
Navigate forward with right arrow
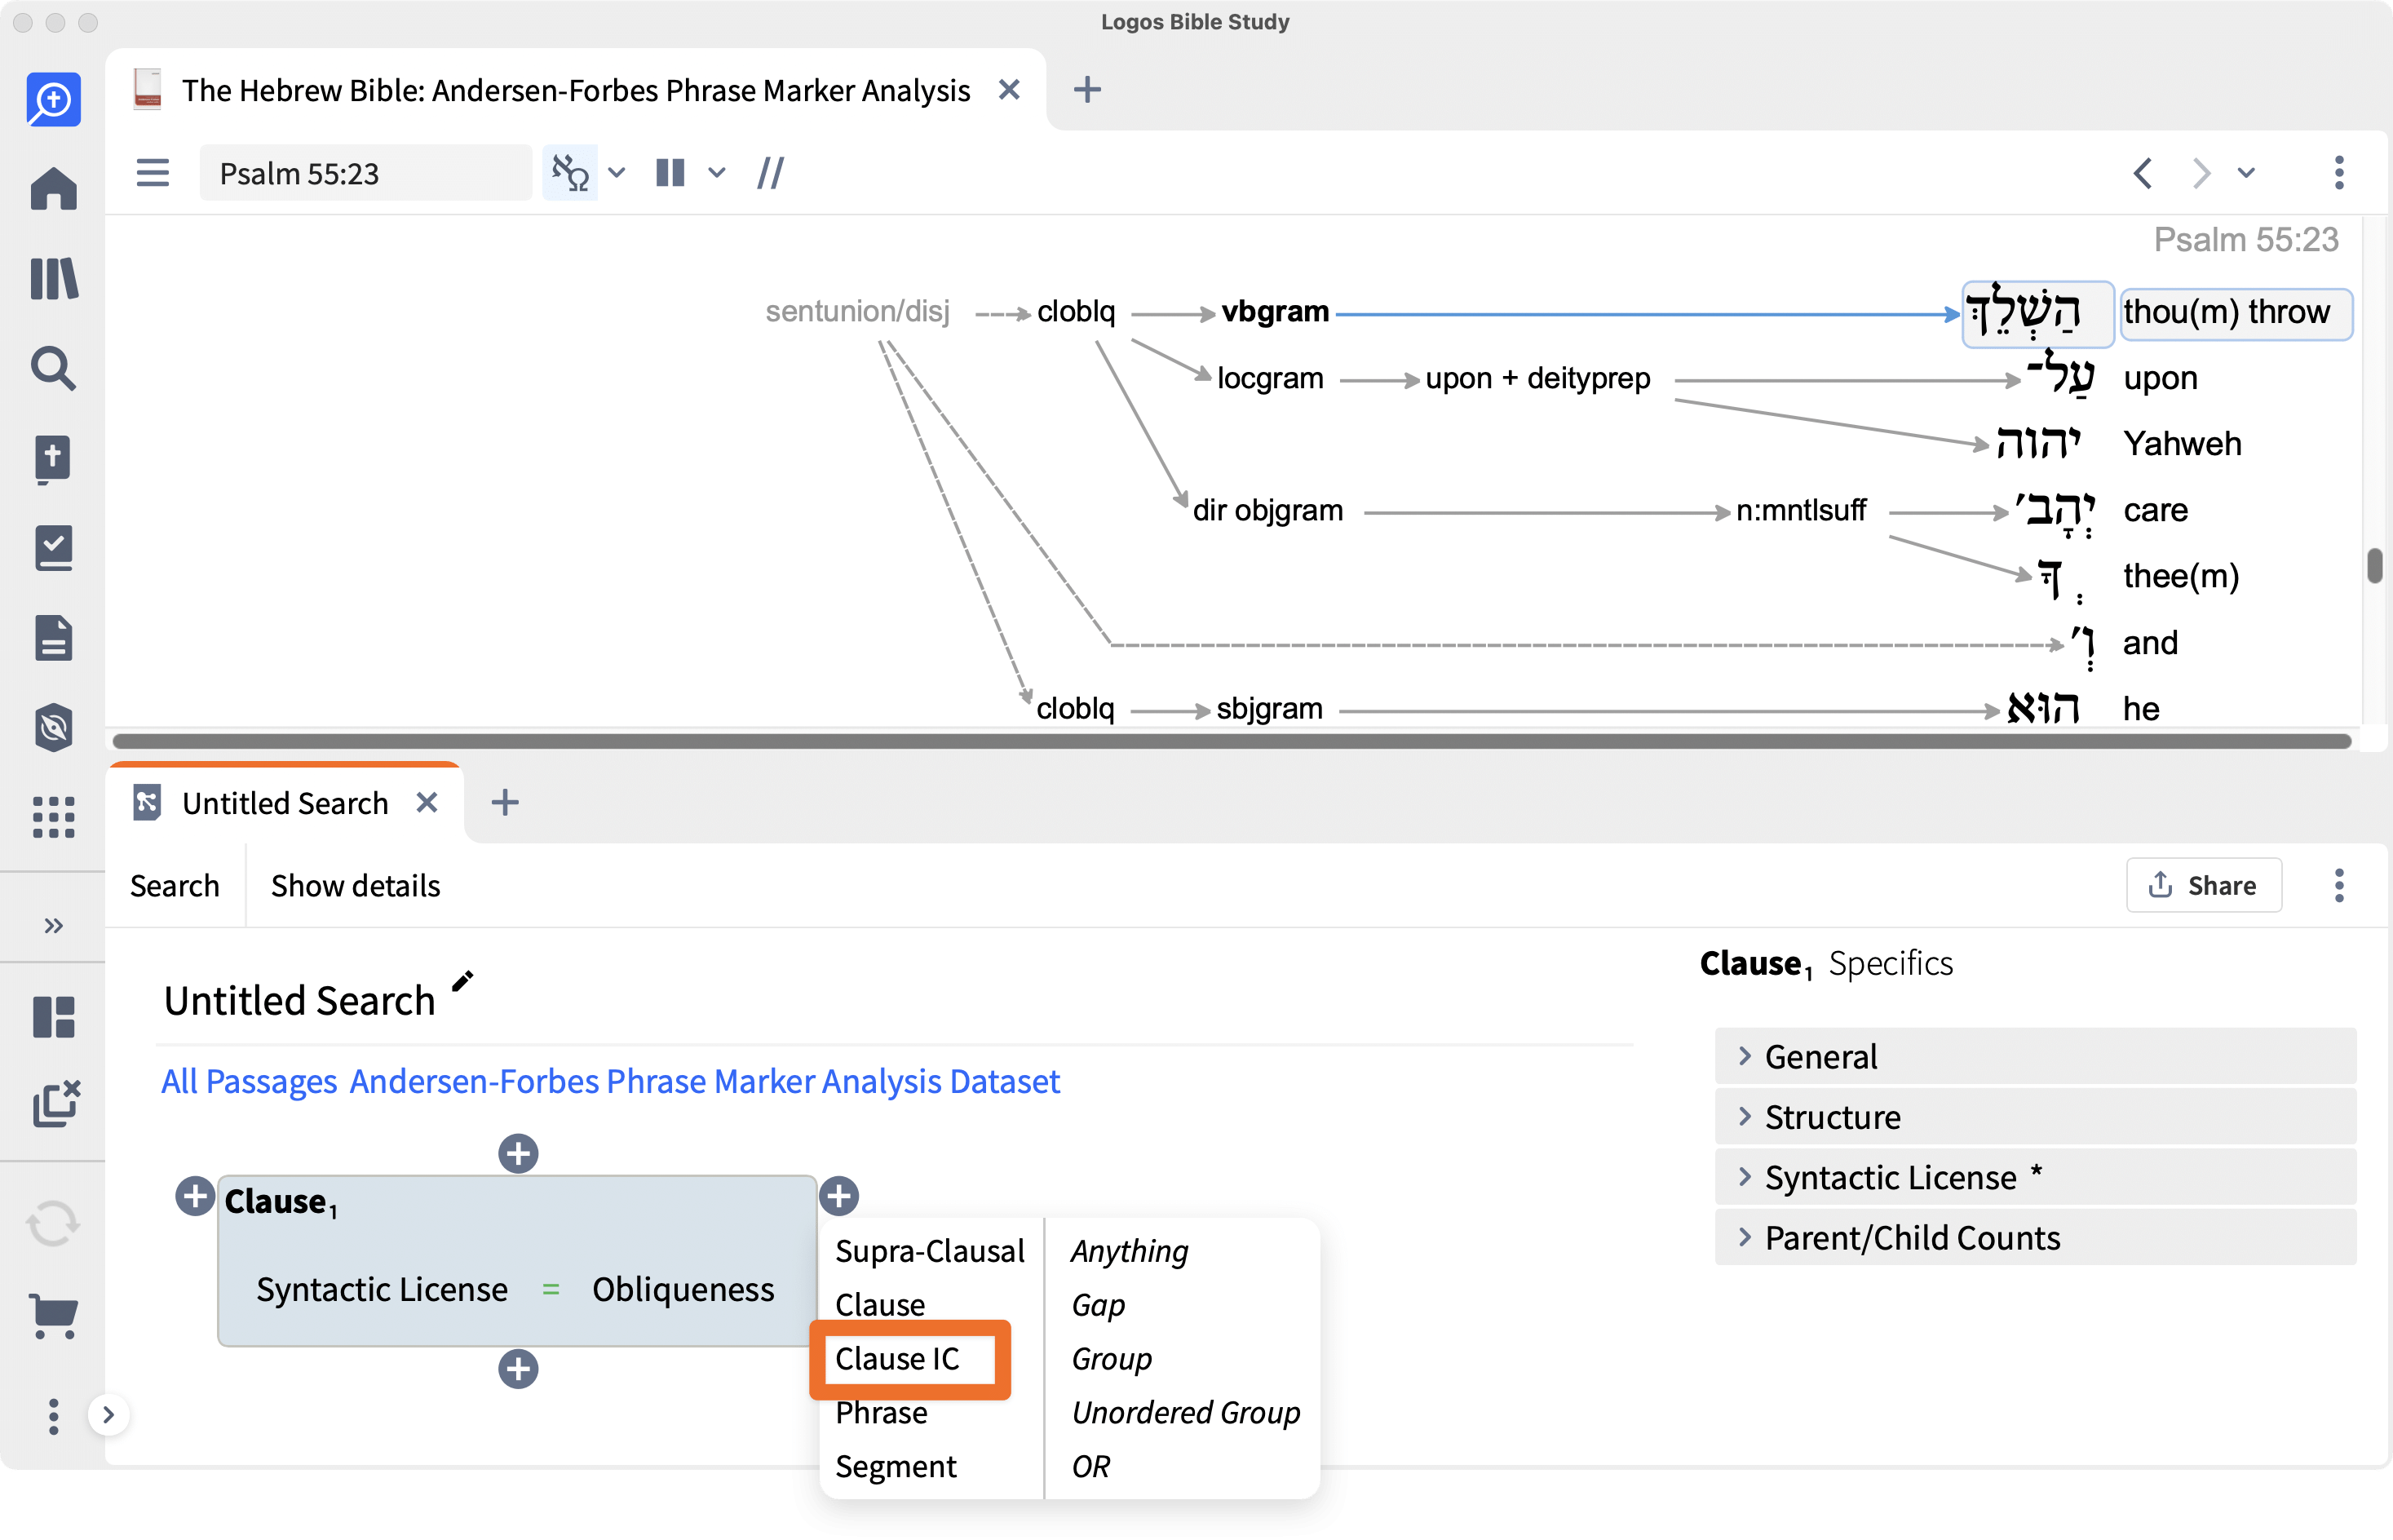[2201, 173]
